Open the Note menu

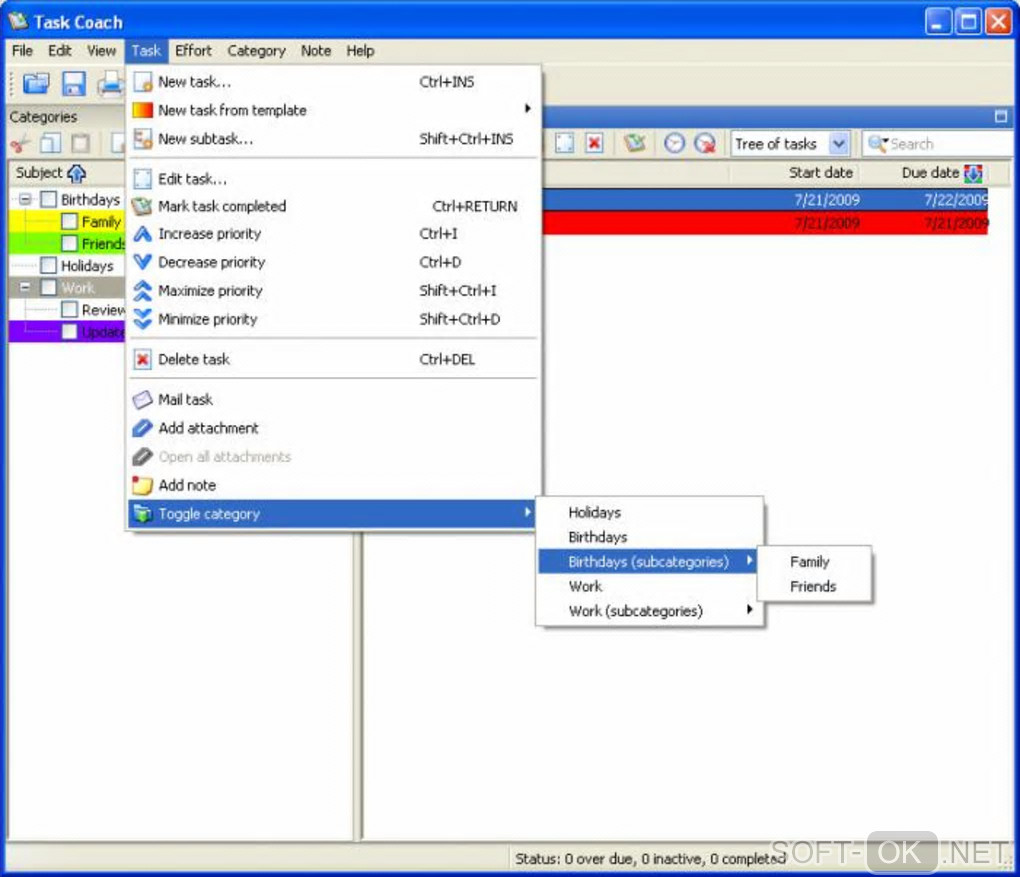[x=315, y=51]
